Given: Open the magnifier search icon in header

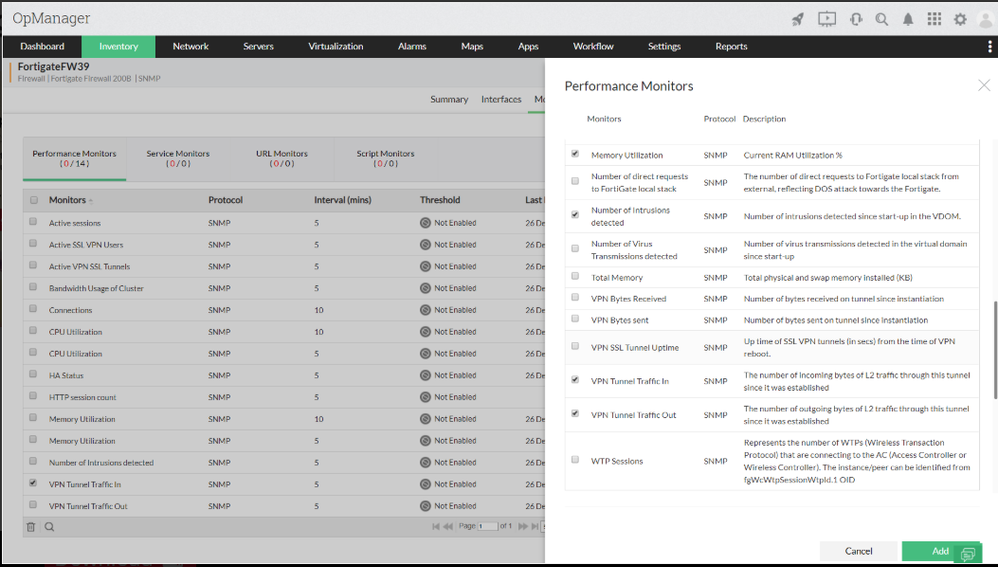Looking at the screenshot, I should [882, 19].
